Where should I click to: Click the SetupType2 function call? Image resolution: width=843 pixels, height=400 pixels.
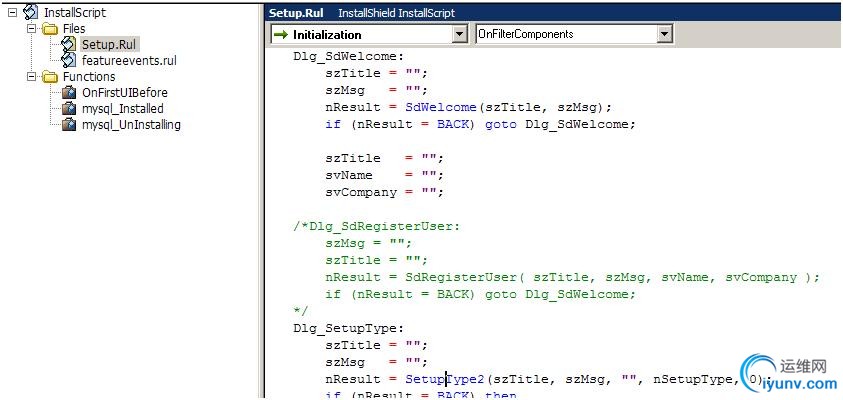pyautogui.click(x=445, y=380)
